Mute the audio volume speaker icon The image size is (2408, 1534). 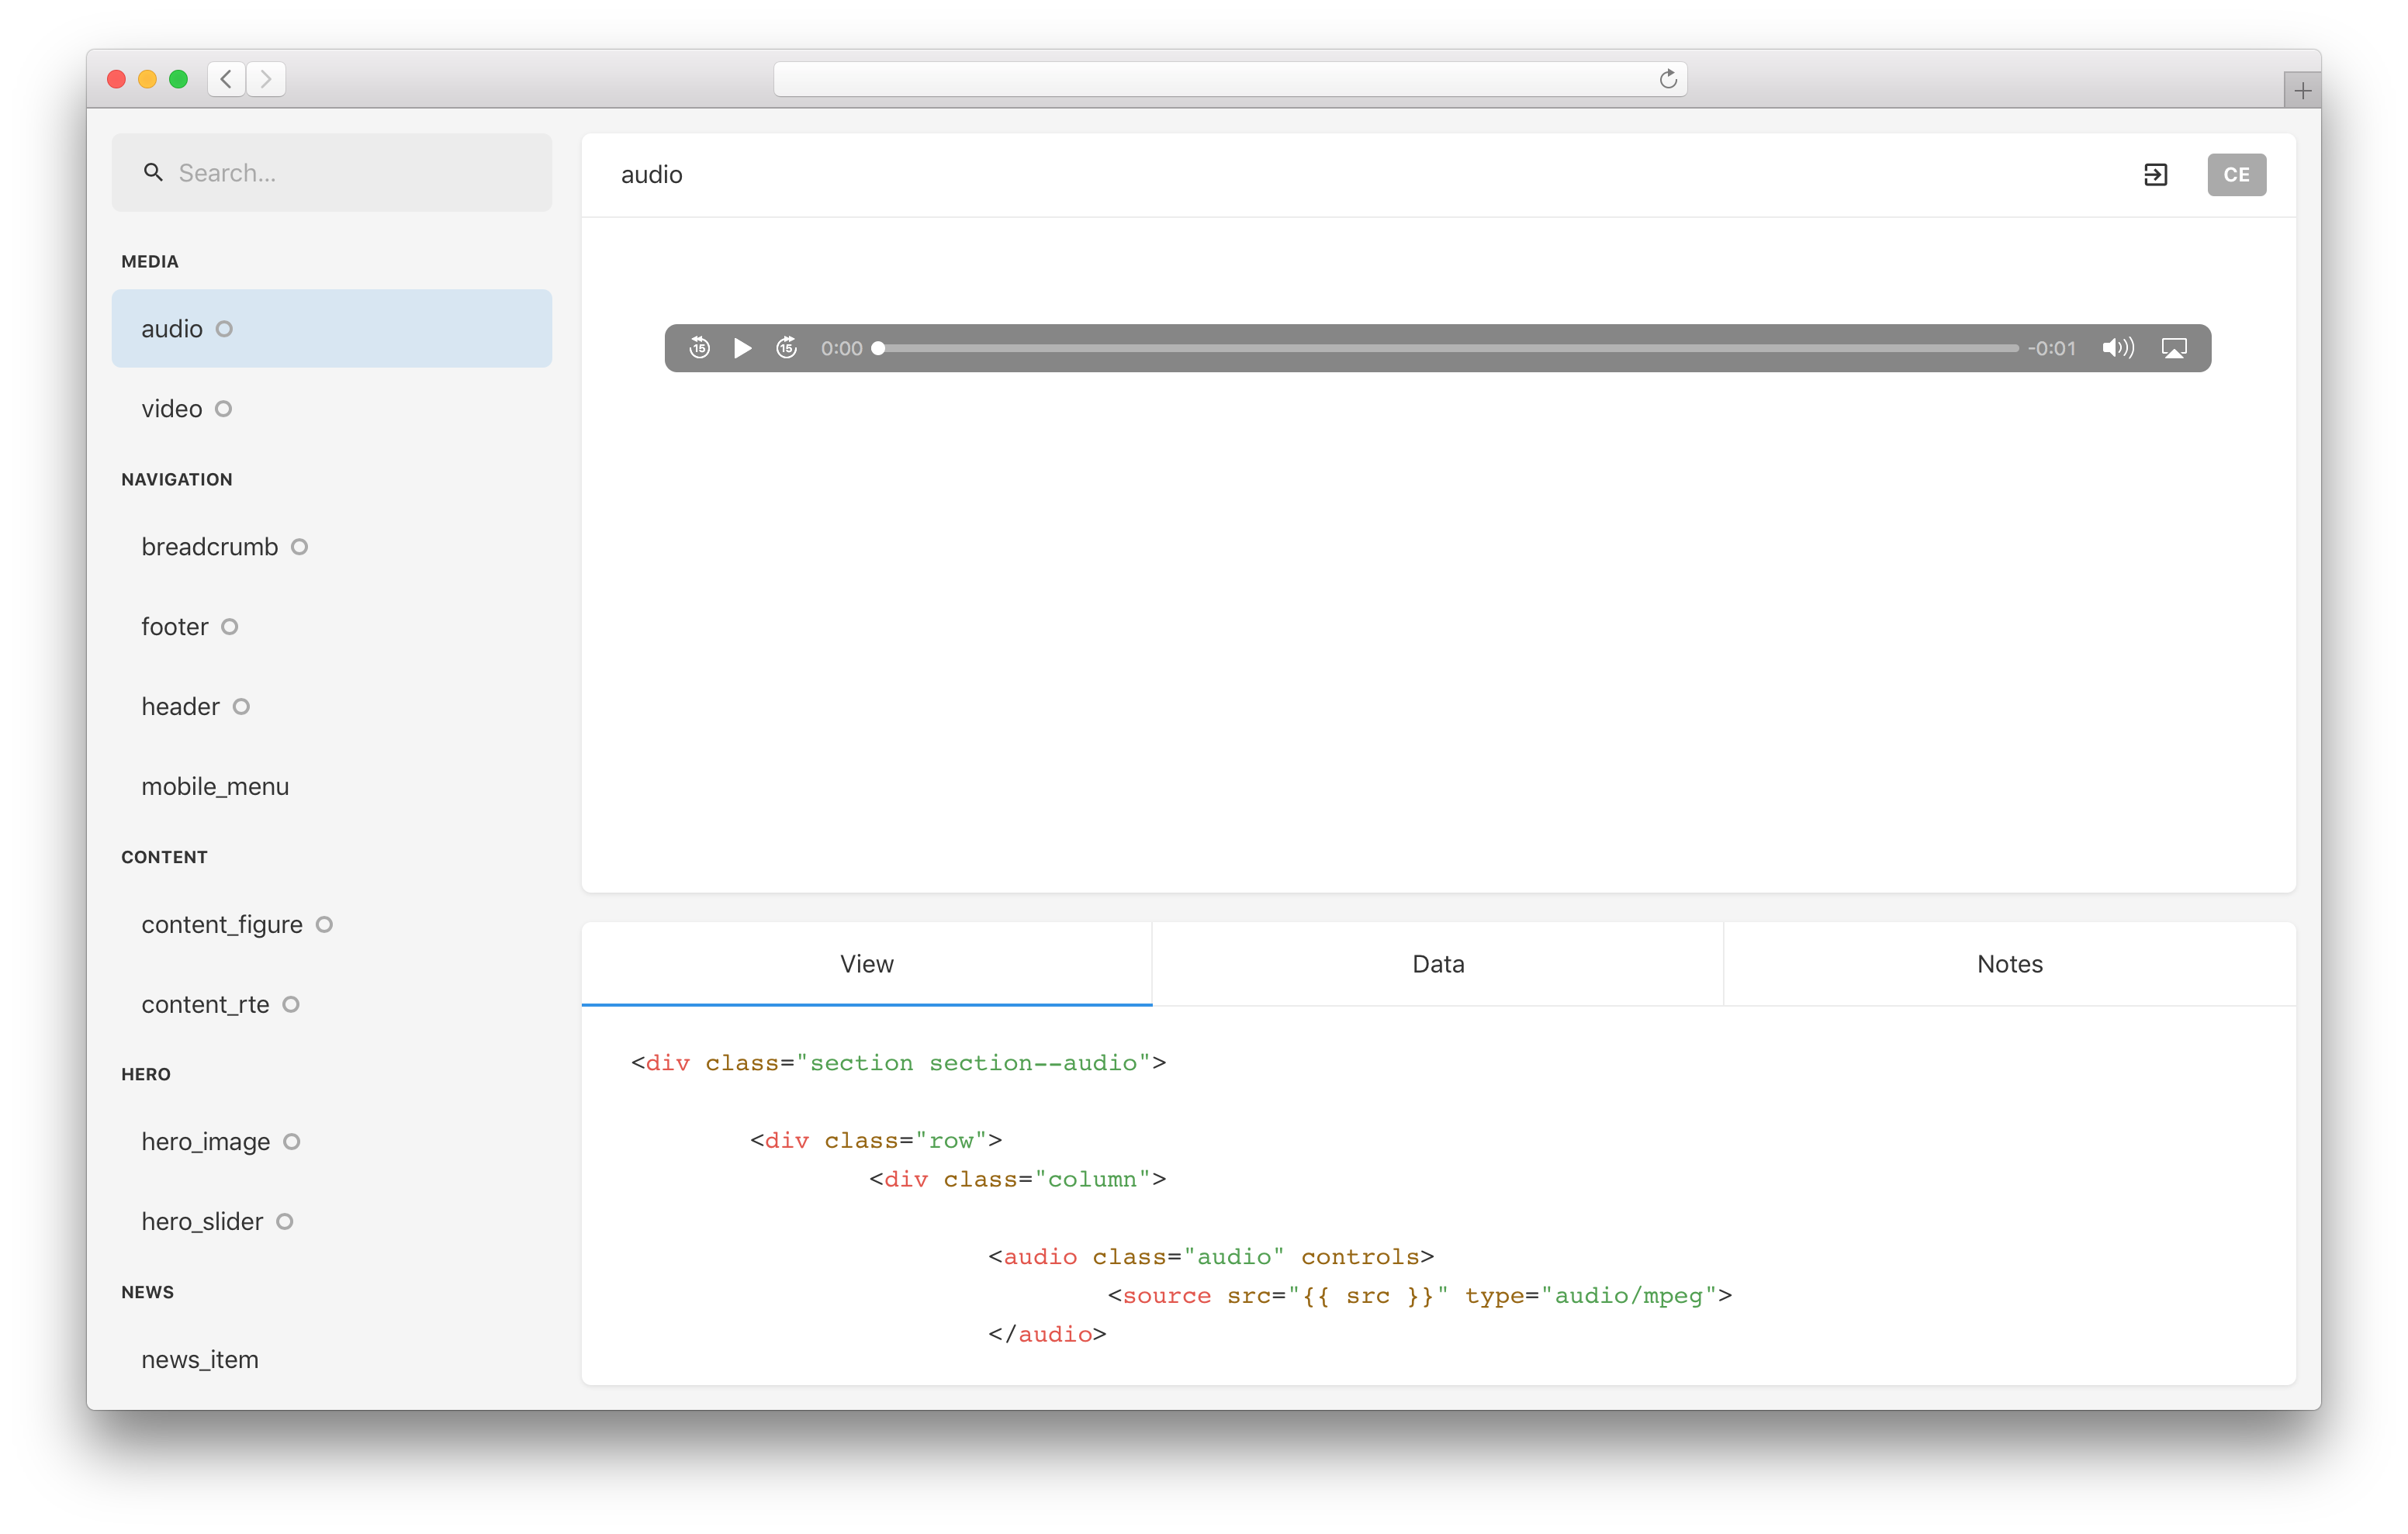(x=2117, y=348)
